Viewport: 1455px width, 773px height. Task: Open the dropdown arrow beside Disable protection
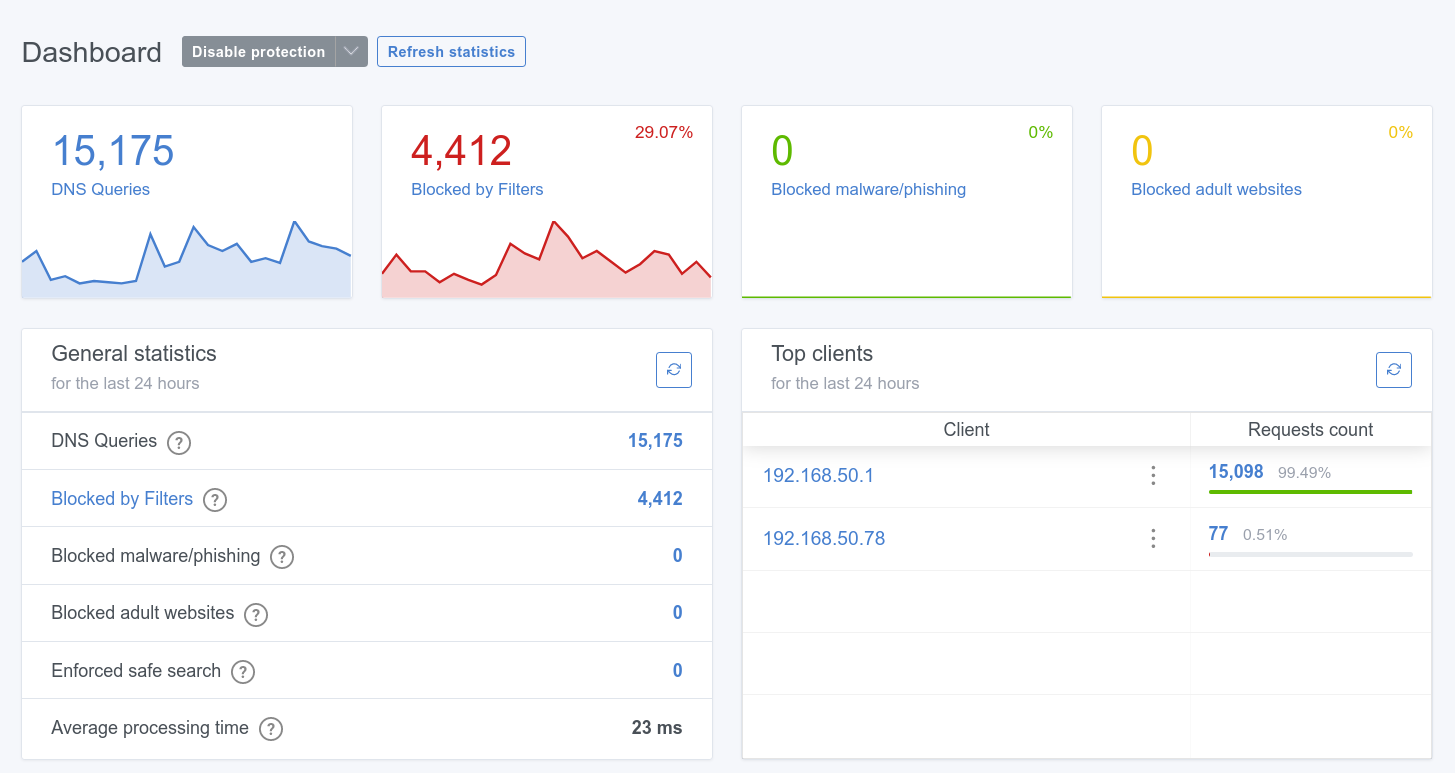pos(351,52)
